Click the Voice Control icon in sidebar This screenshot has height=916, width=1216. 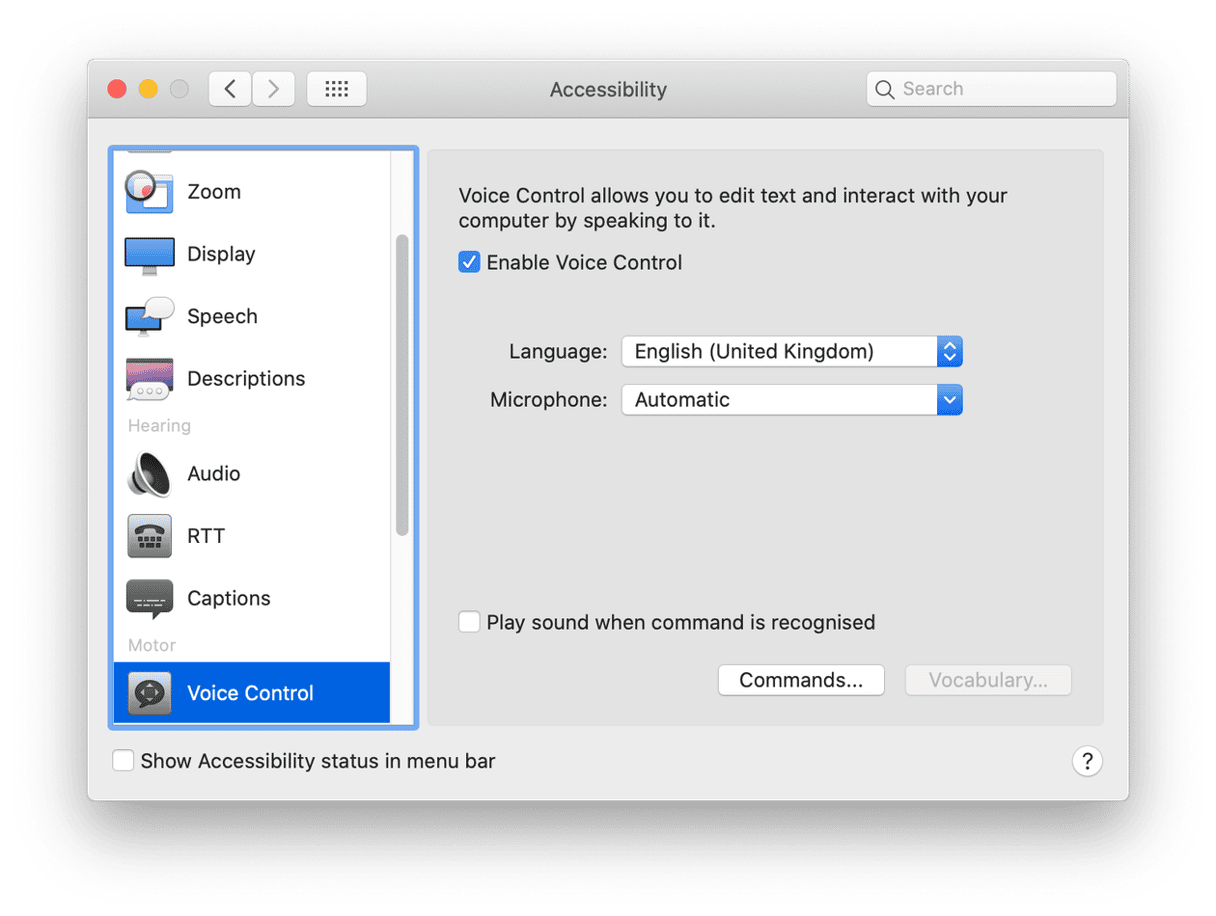click(149, 693)
